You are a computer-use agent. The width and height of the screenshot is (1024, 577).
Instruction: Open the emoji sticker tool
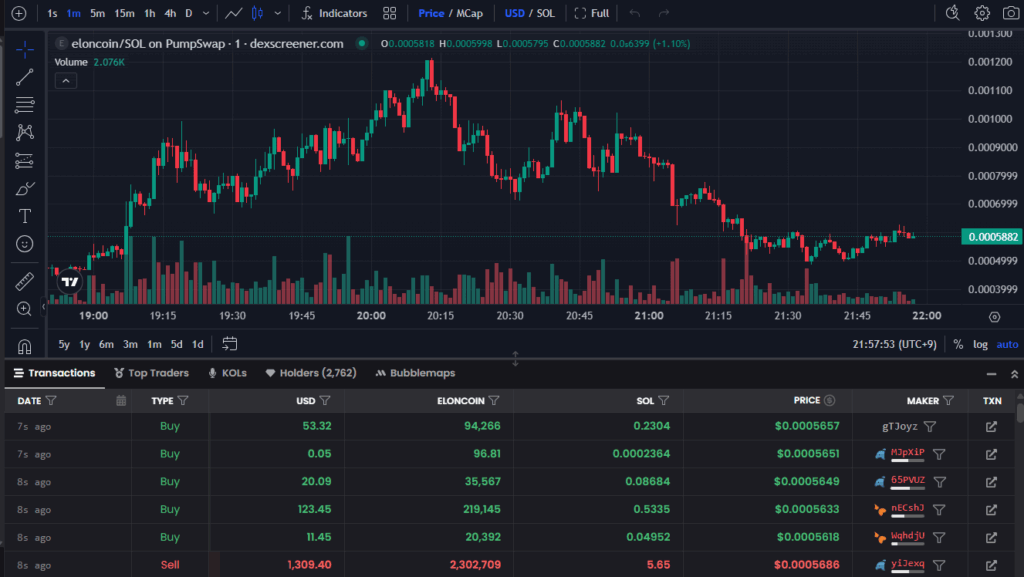coord(25,244)
